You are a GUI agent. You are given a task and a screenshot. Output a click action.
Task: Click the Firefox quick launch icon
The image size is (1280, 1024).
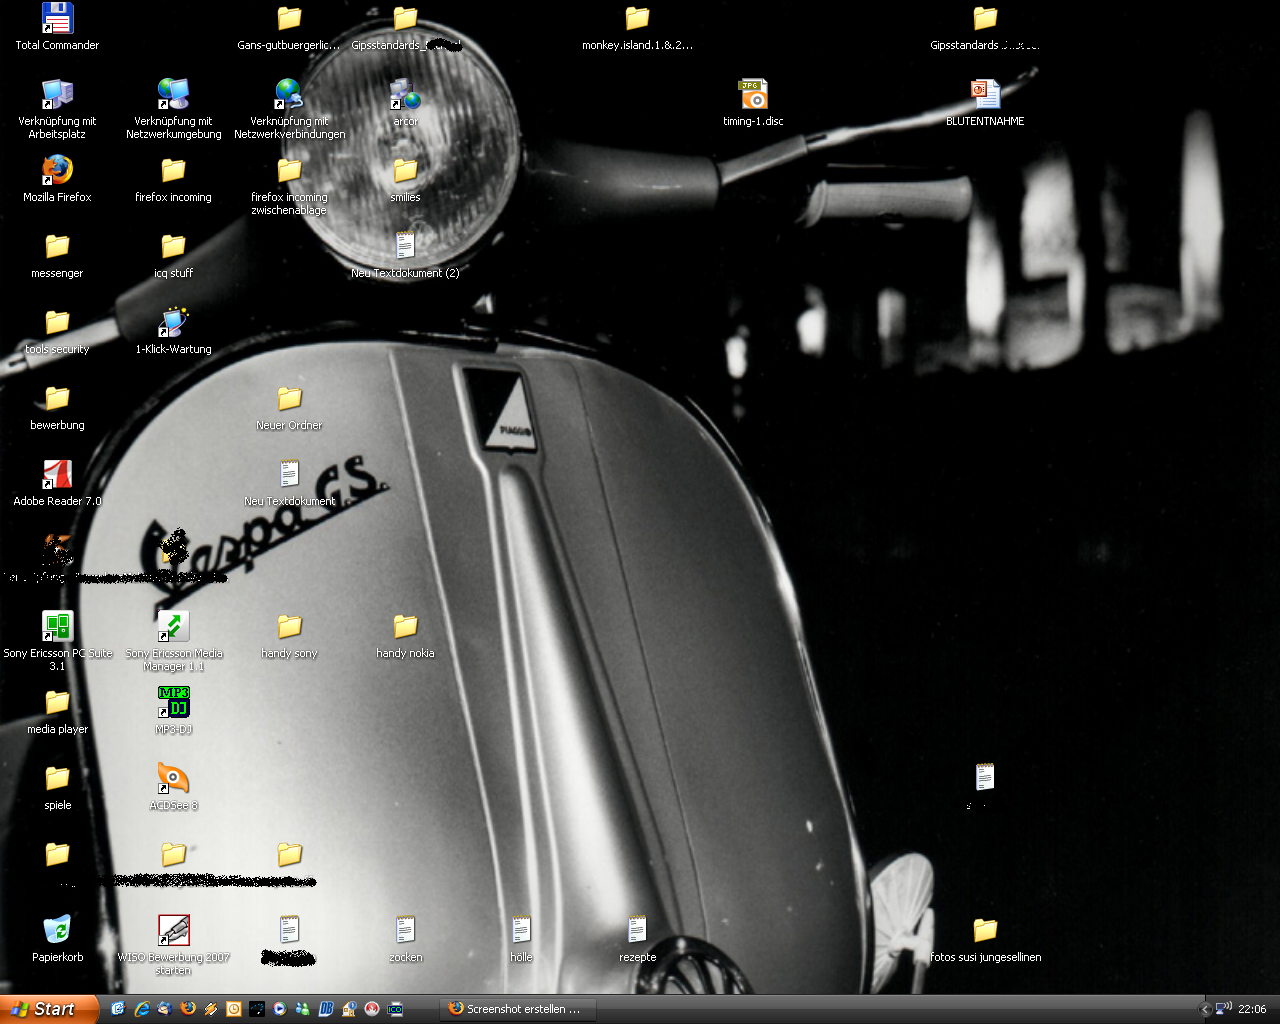pos(187,1009)
